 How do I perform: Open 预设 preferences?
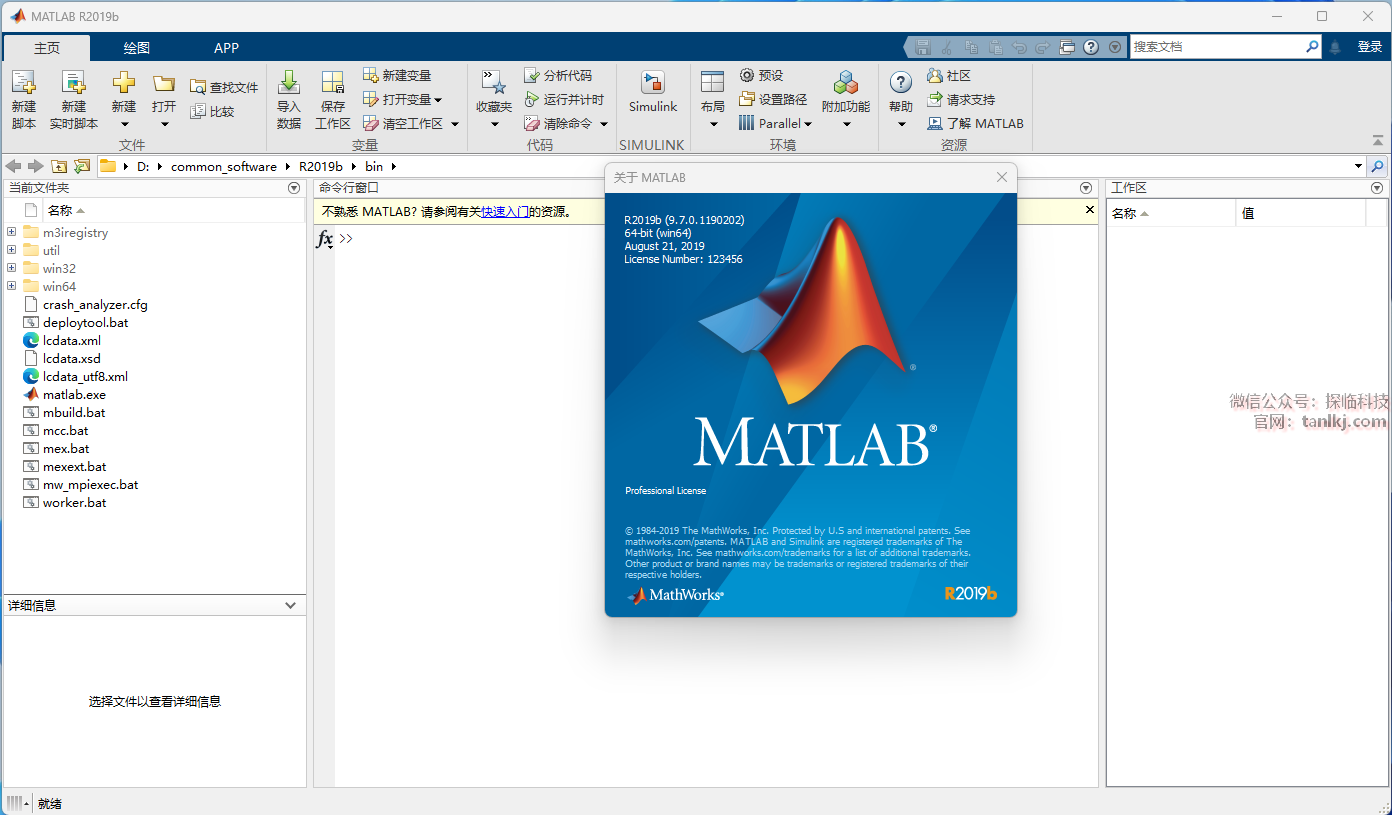[761, 75]
